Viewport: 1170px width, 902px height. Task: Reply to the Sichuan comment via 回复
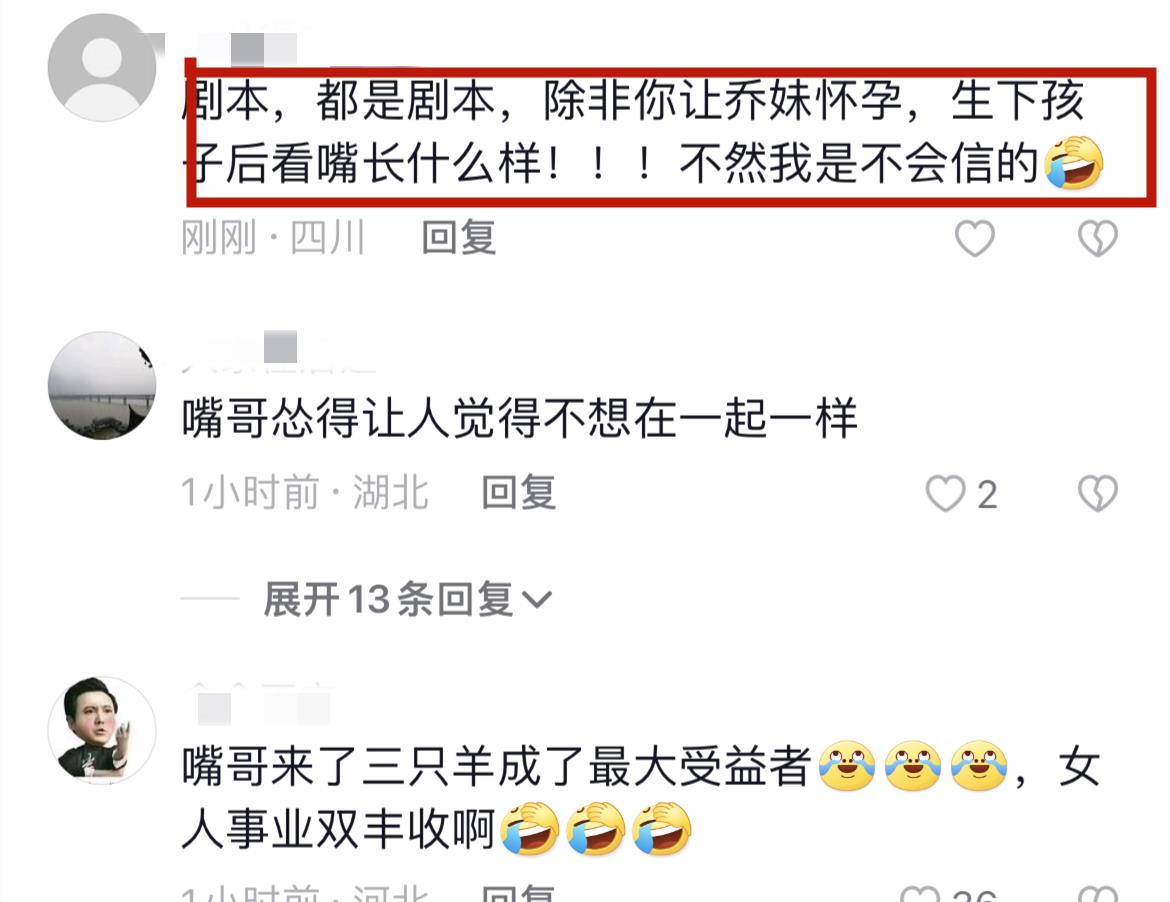[458, 238]
